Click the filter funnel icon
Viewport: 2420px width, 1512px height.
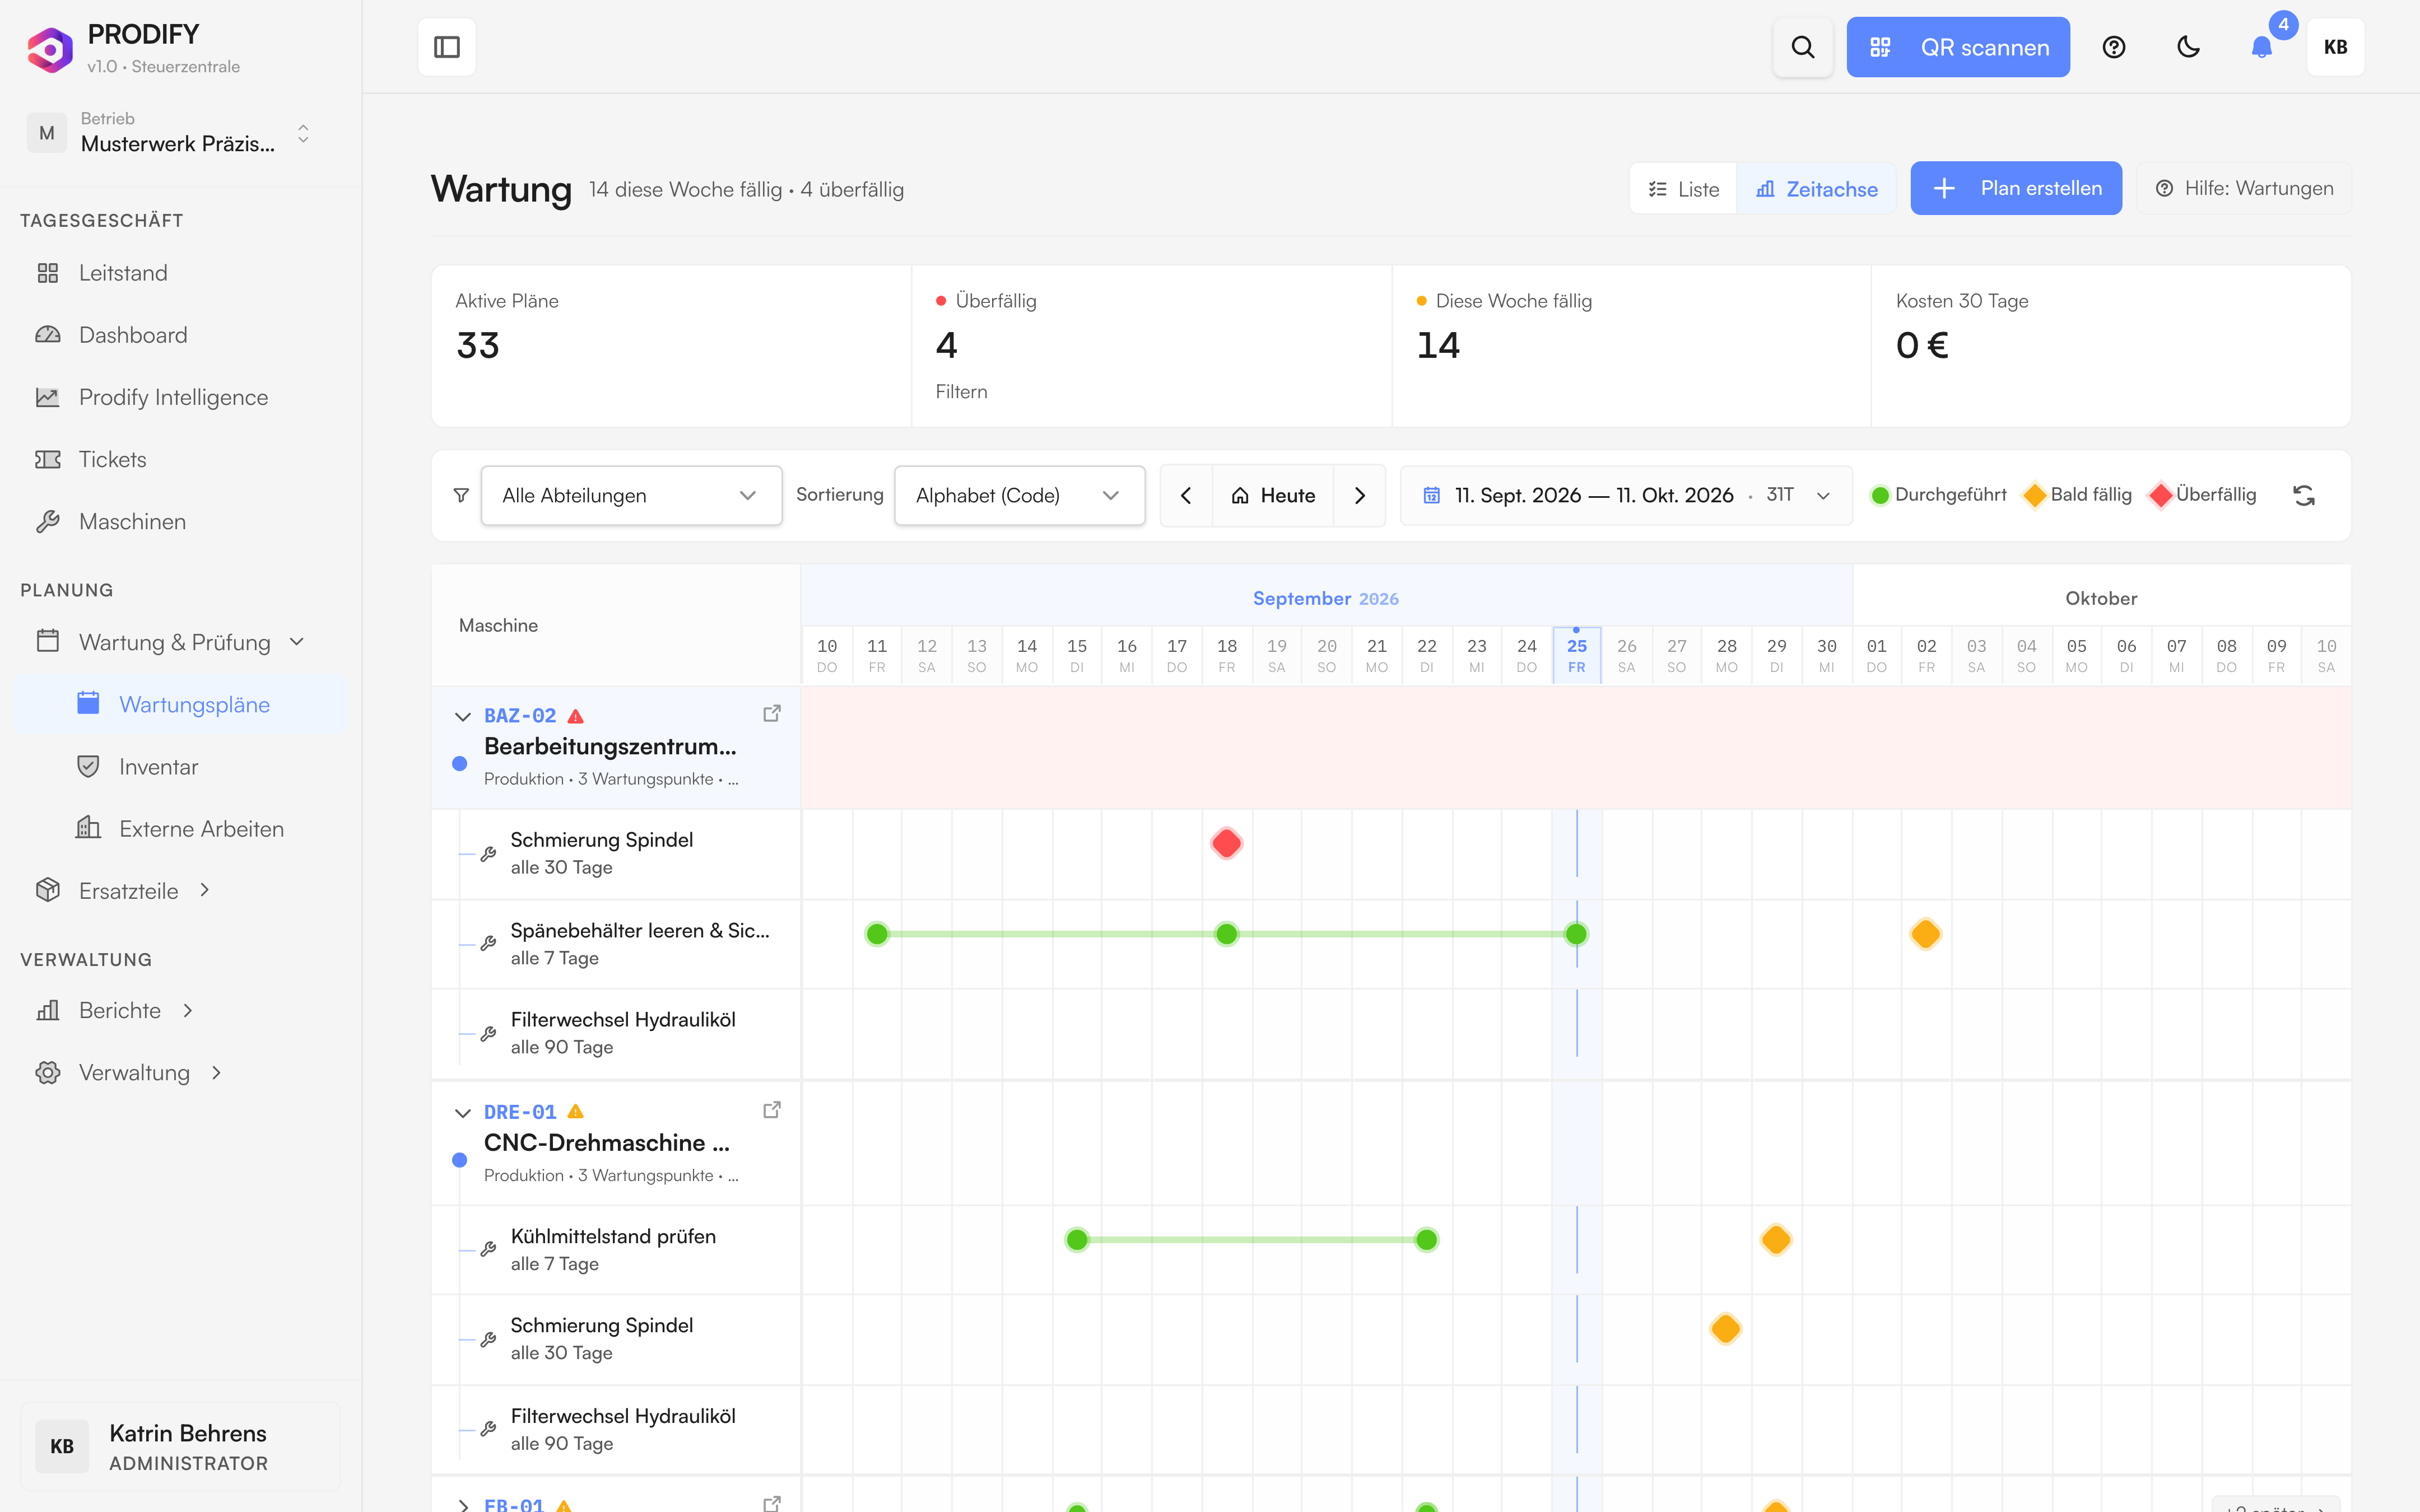pyautogui.click(x=460, y=495)
